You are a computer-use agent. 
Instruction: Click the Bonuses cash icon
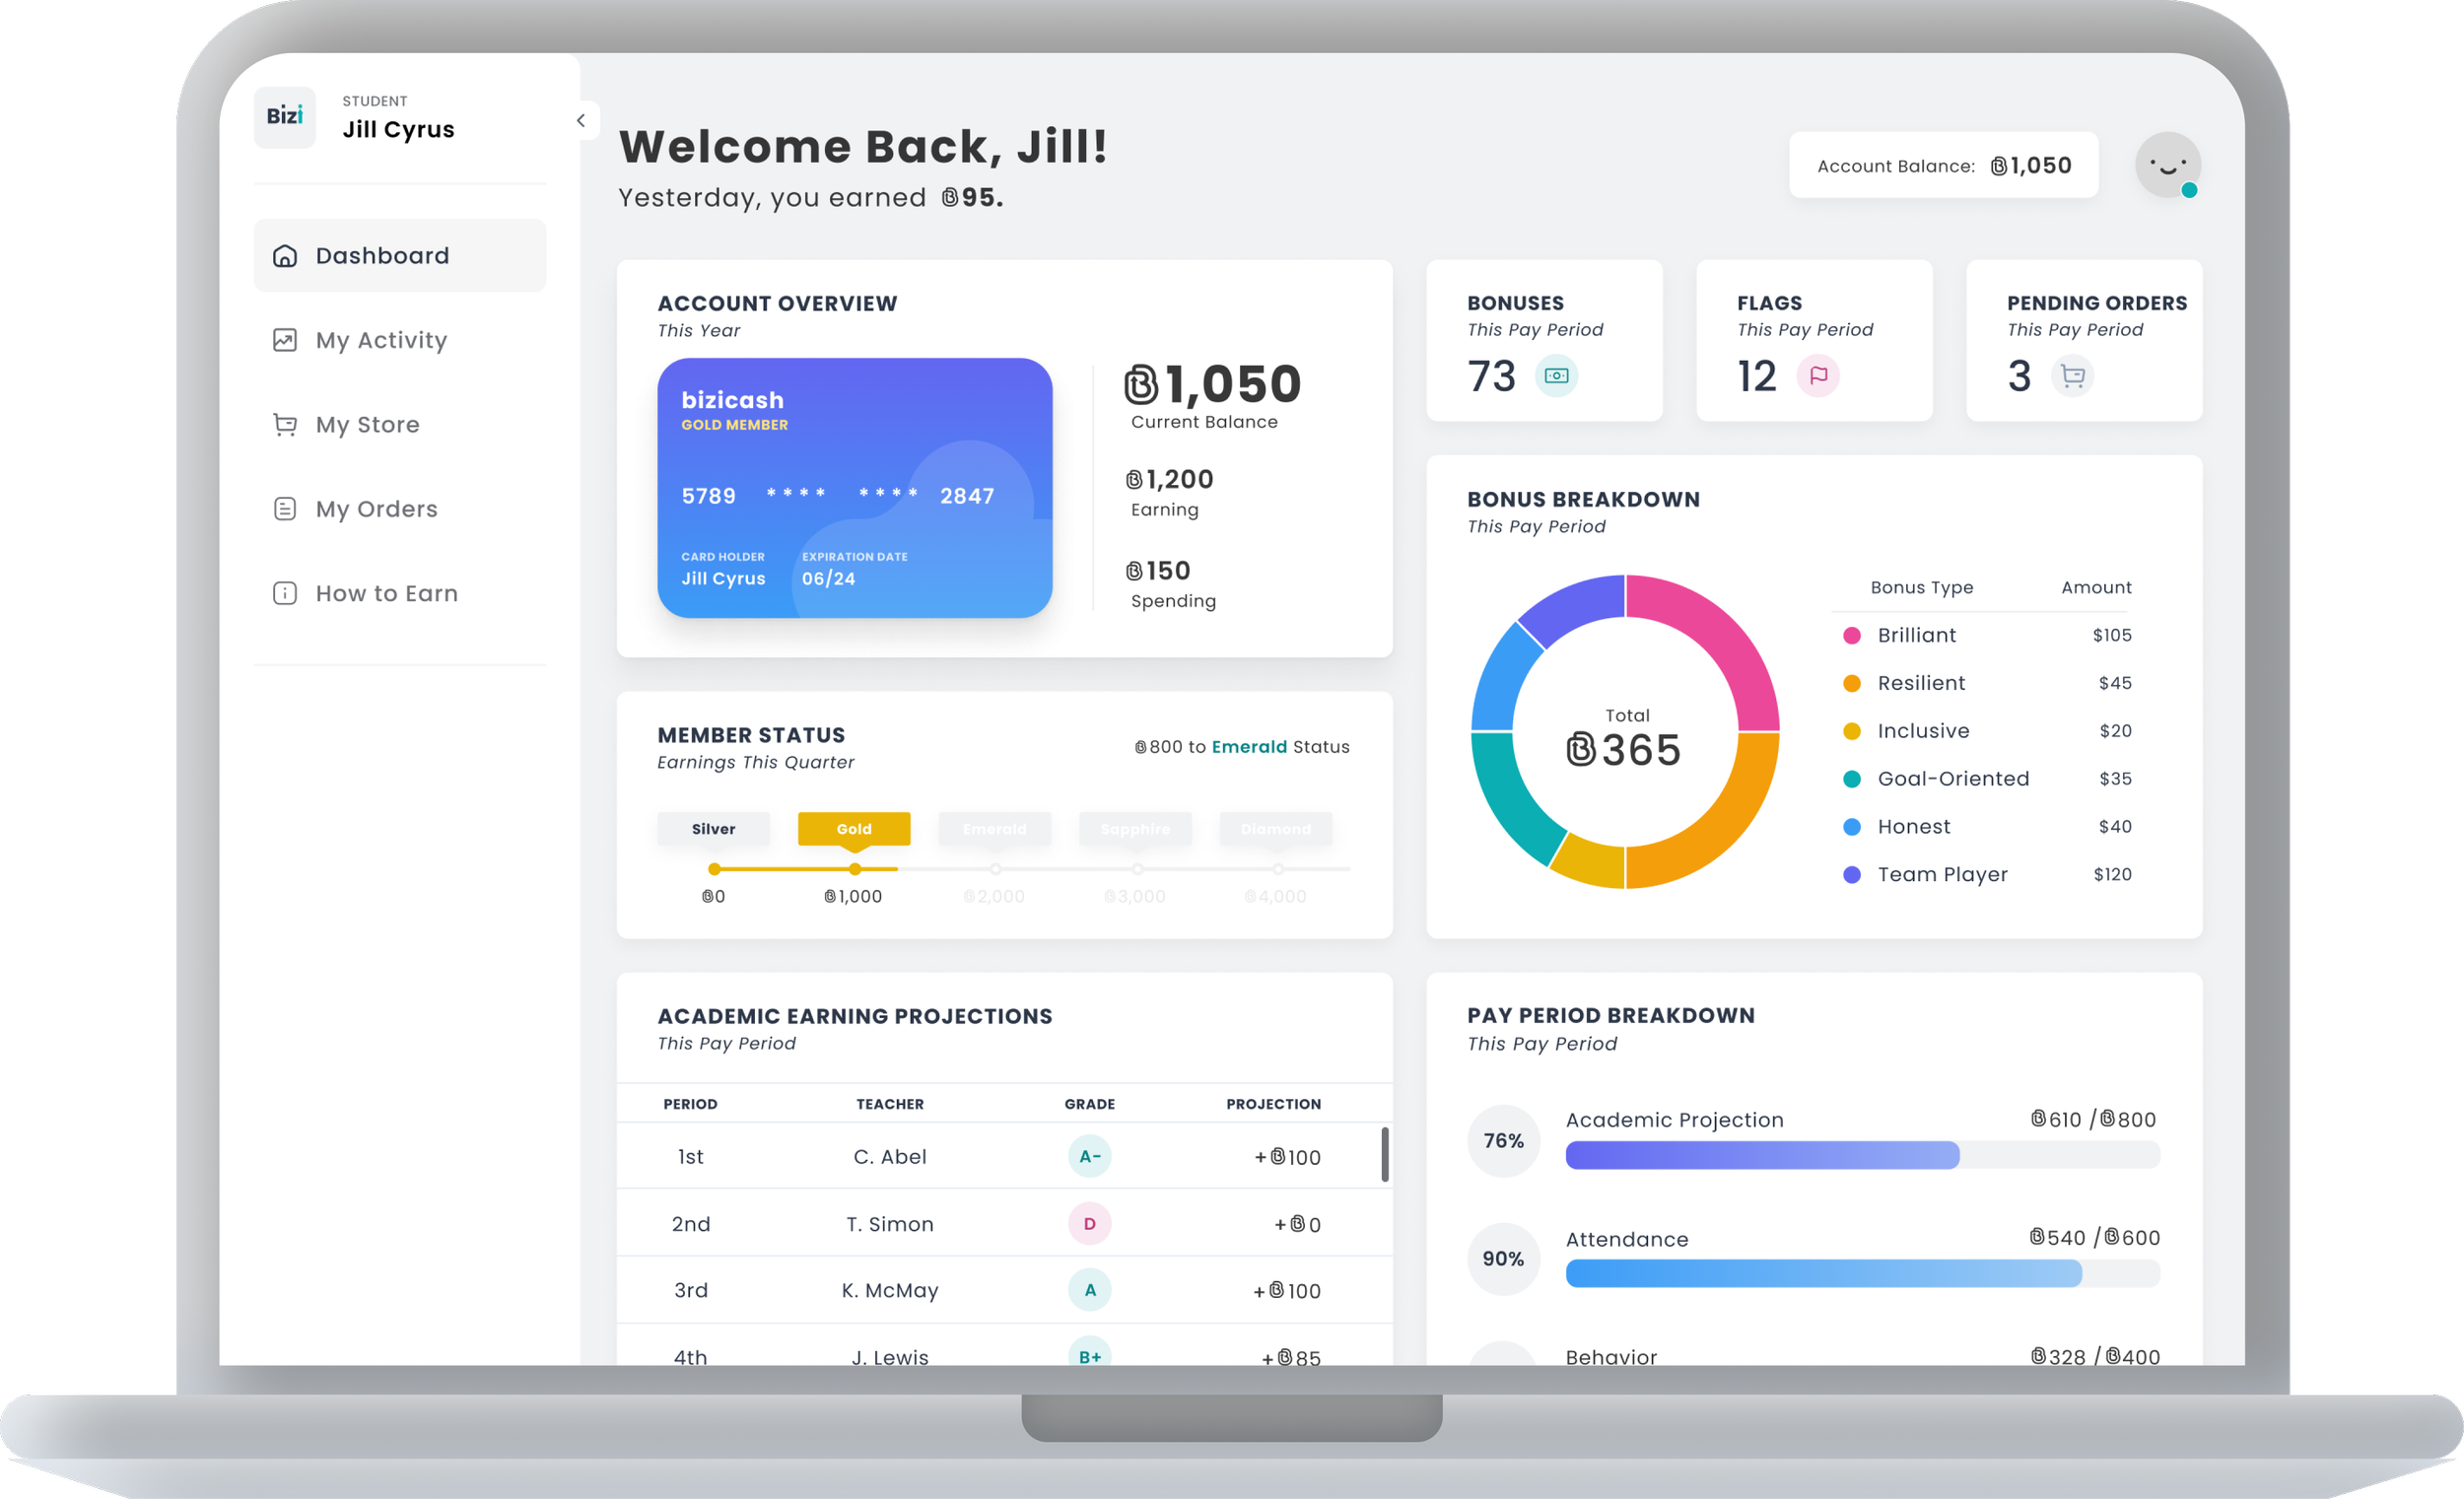click(1556, 376)
